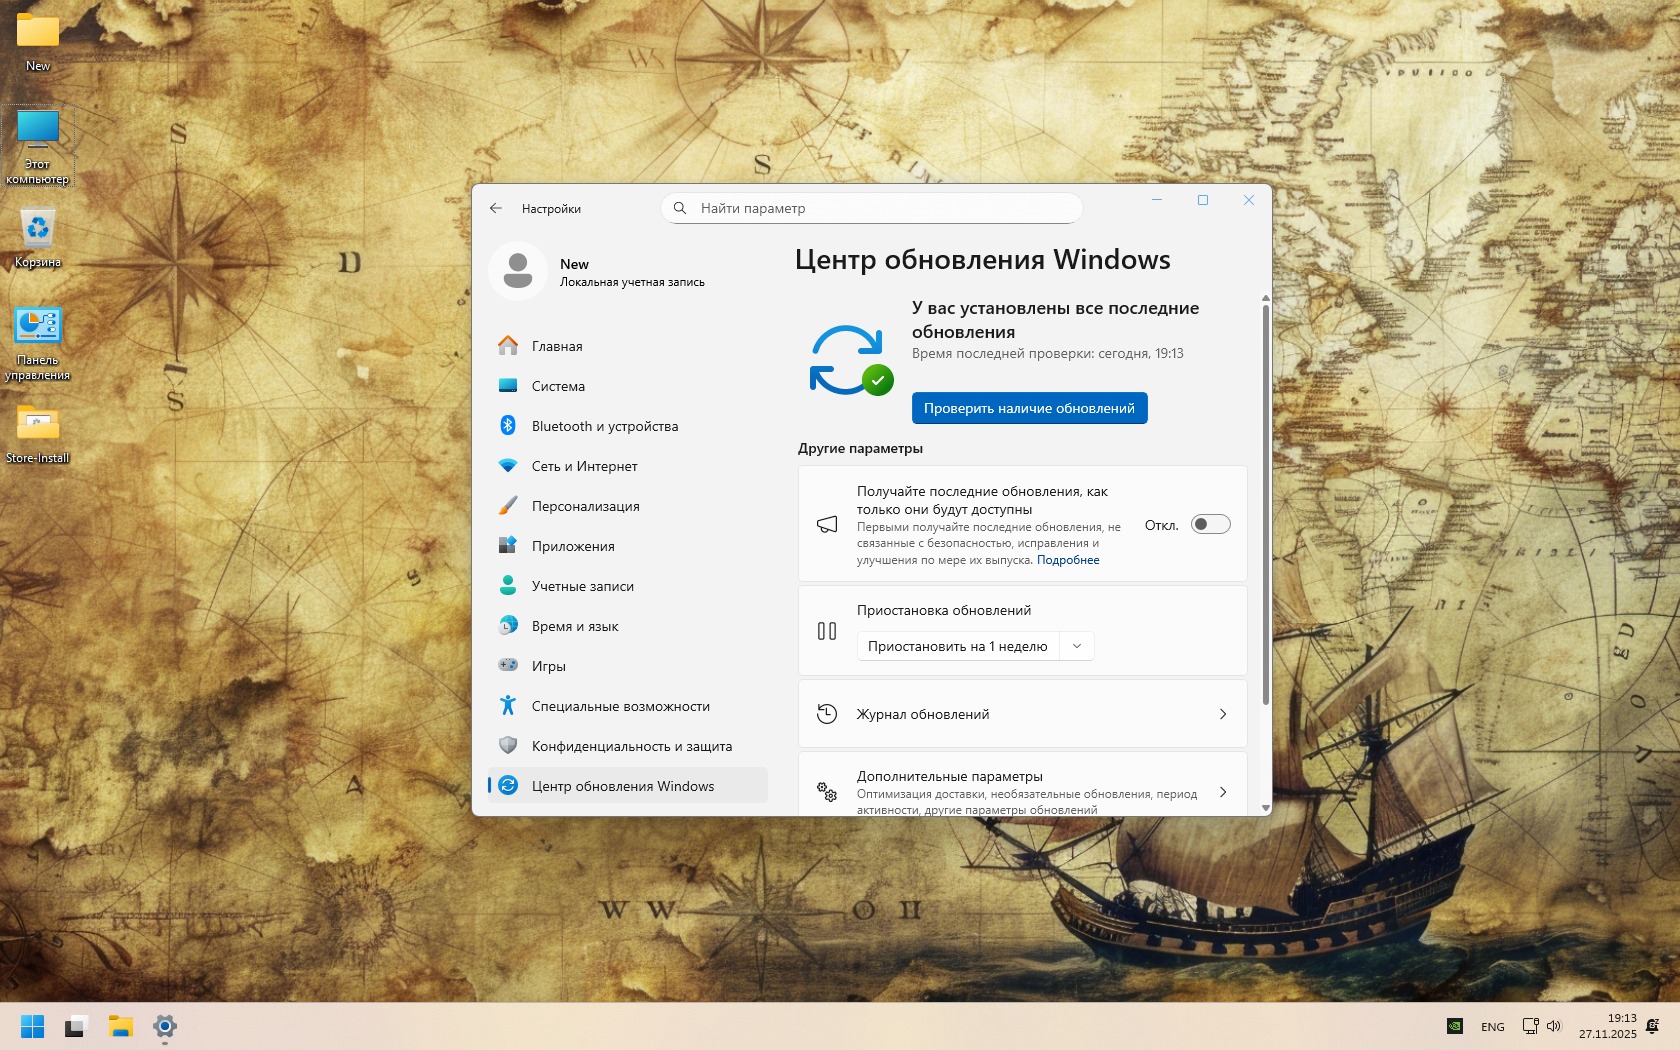Open the notification bell in the taskbar

(x=1652, y=1026)
